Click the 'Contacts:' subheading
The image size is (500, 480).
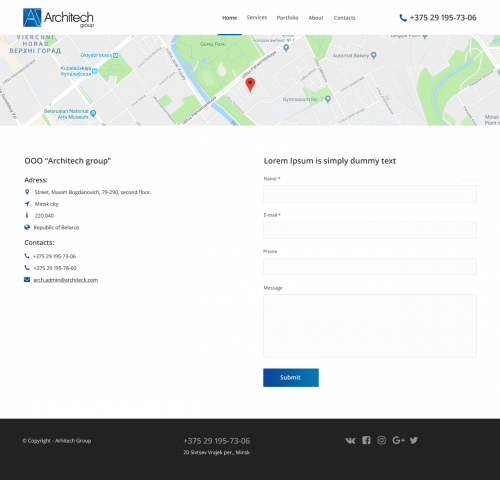(x=39, y=243)
